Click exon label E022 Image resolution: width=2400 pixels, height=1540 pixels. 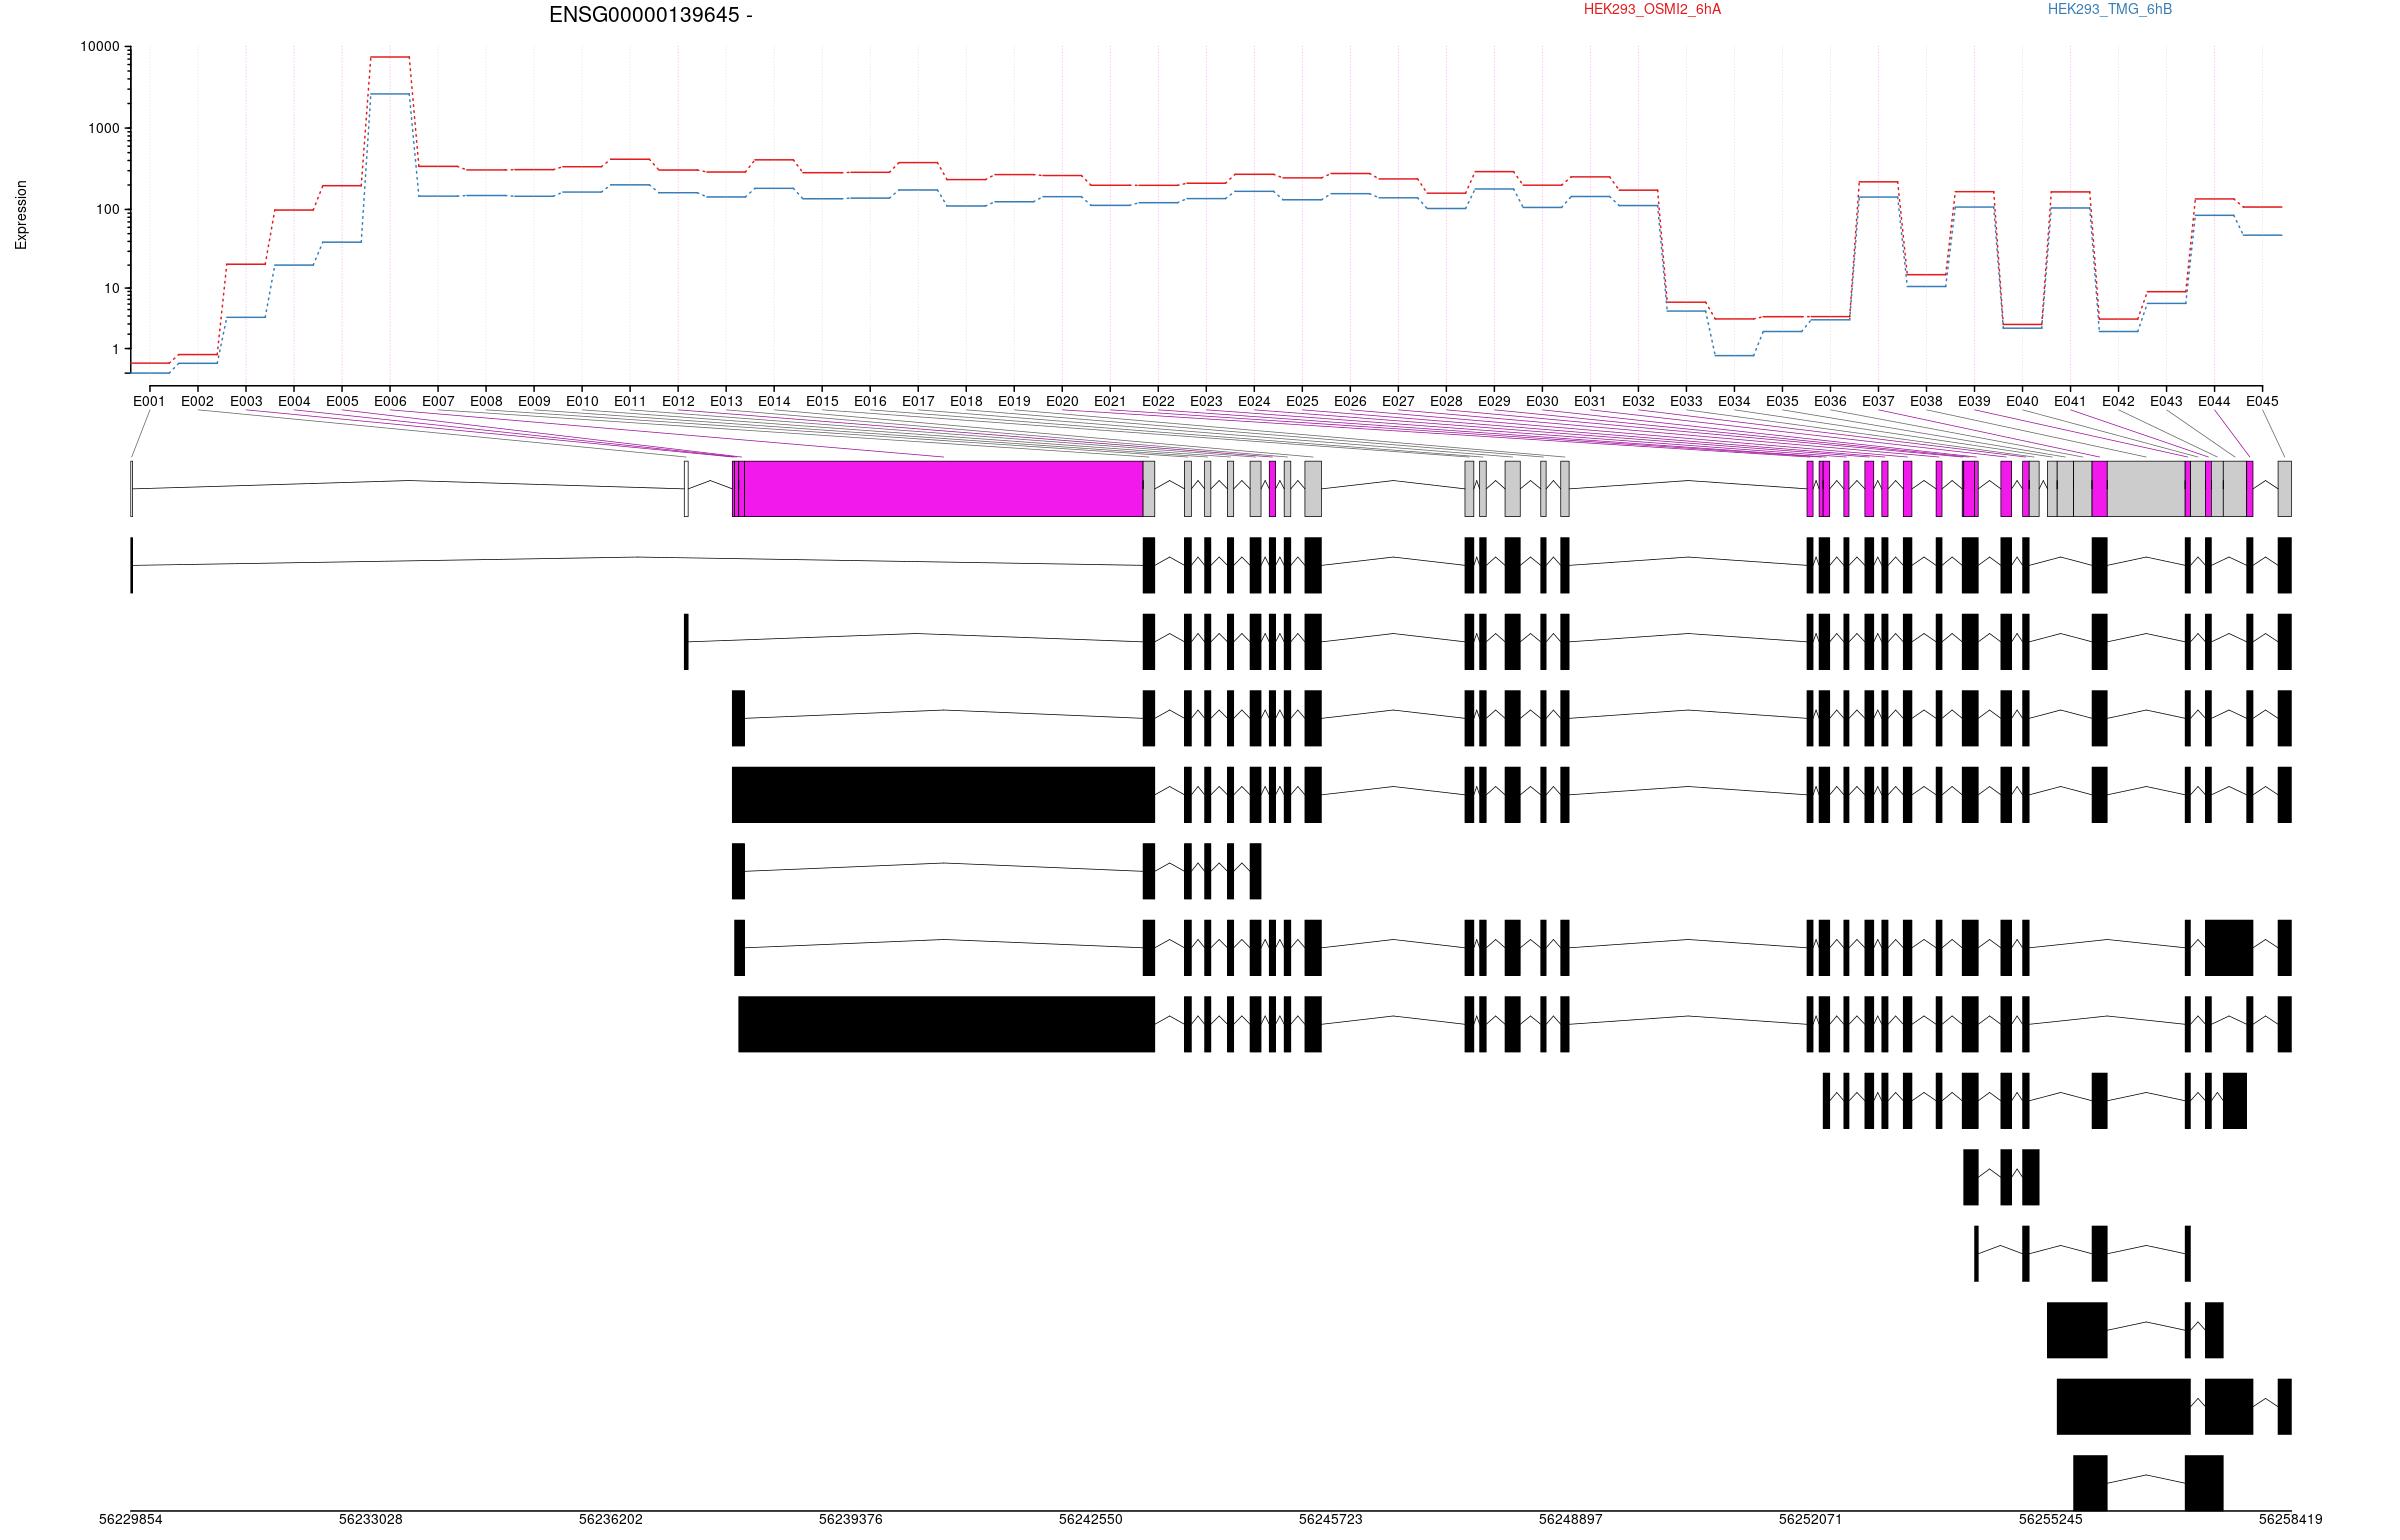pyautogui.click(x=1158, y=402)
